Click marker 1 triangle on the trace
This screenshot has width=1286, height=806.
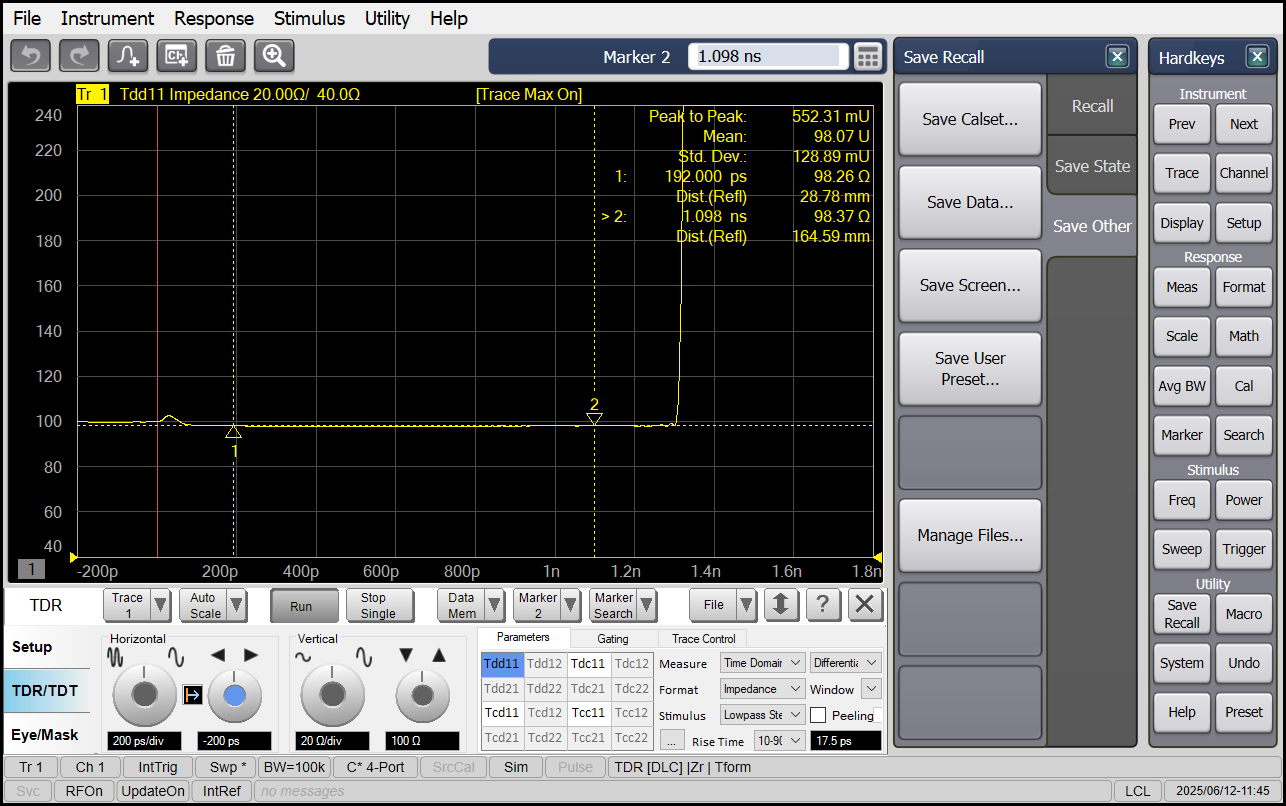tap(234, 432)
